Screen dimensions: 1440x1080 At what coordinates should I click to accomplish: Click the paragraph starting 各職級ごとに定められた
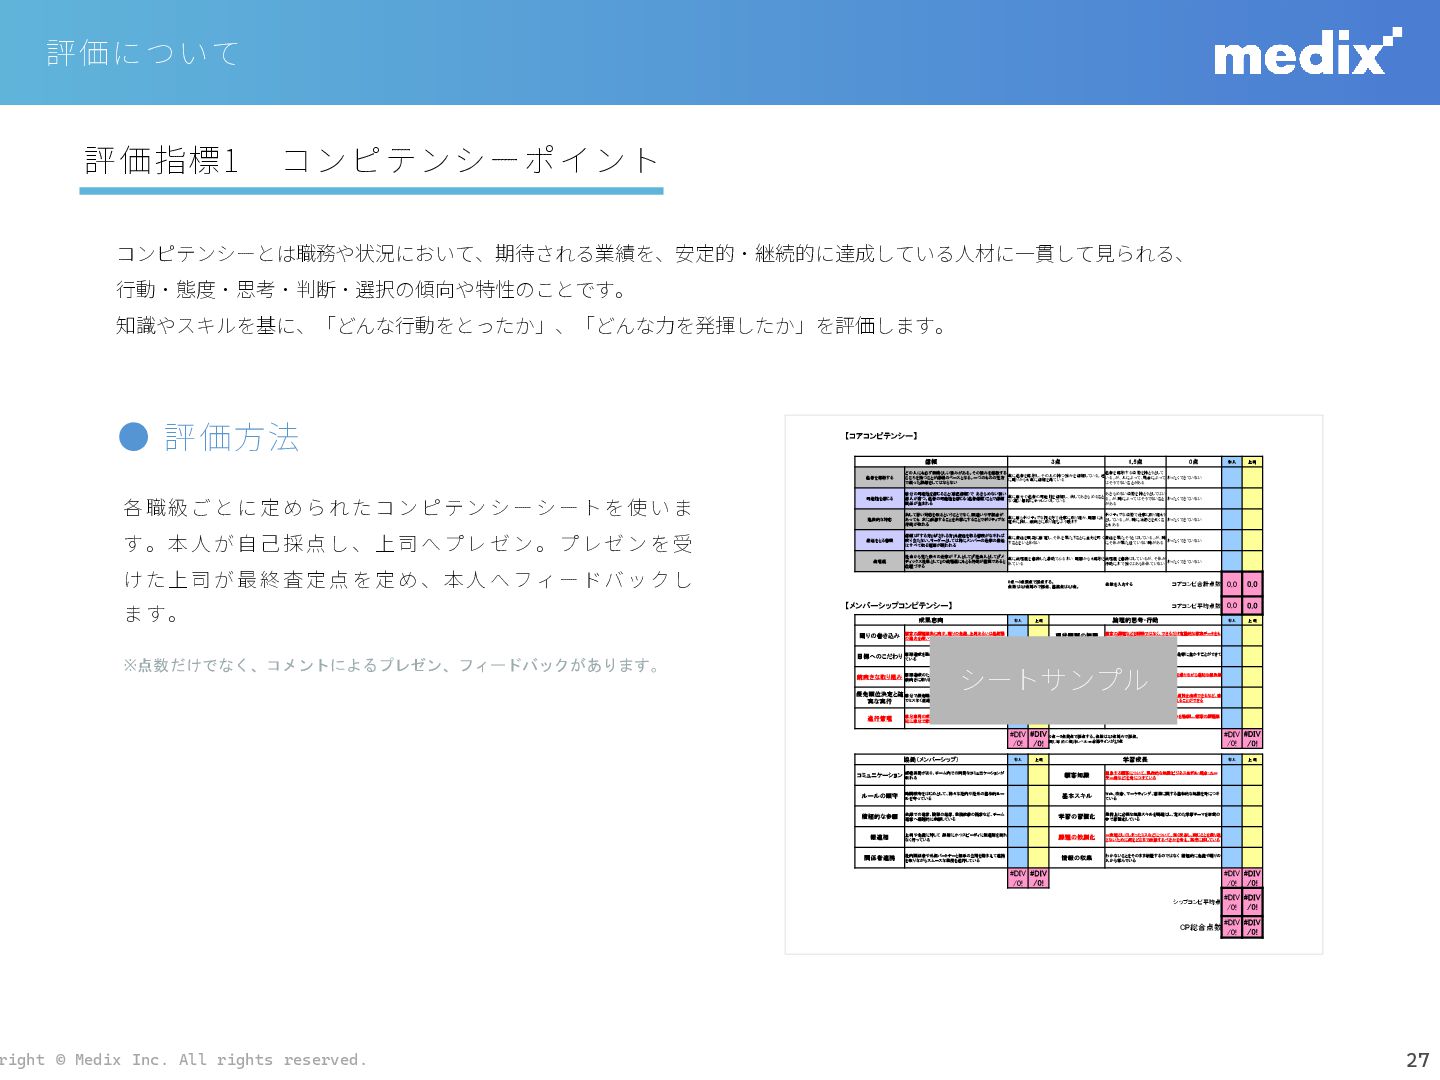408,561
